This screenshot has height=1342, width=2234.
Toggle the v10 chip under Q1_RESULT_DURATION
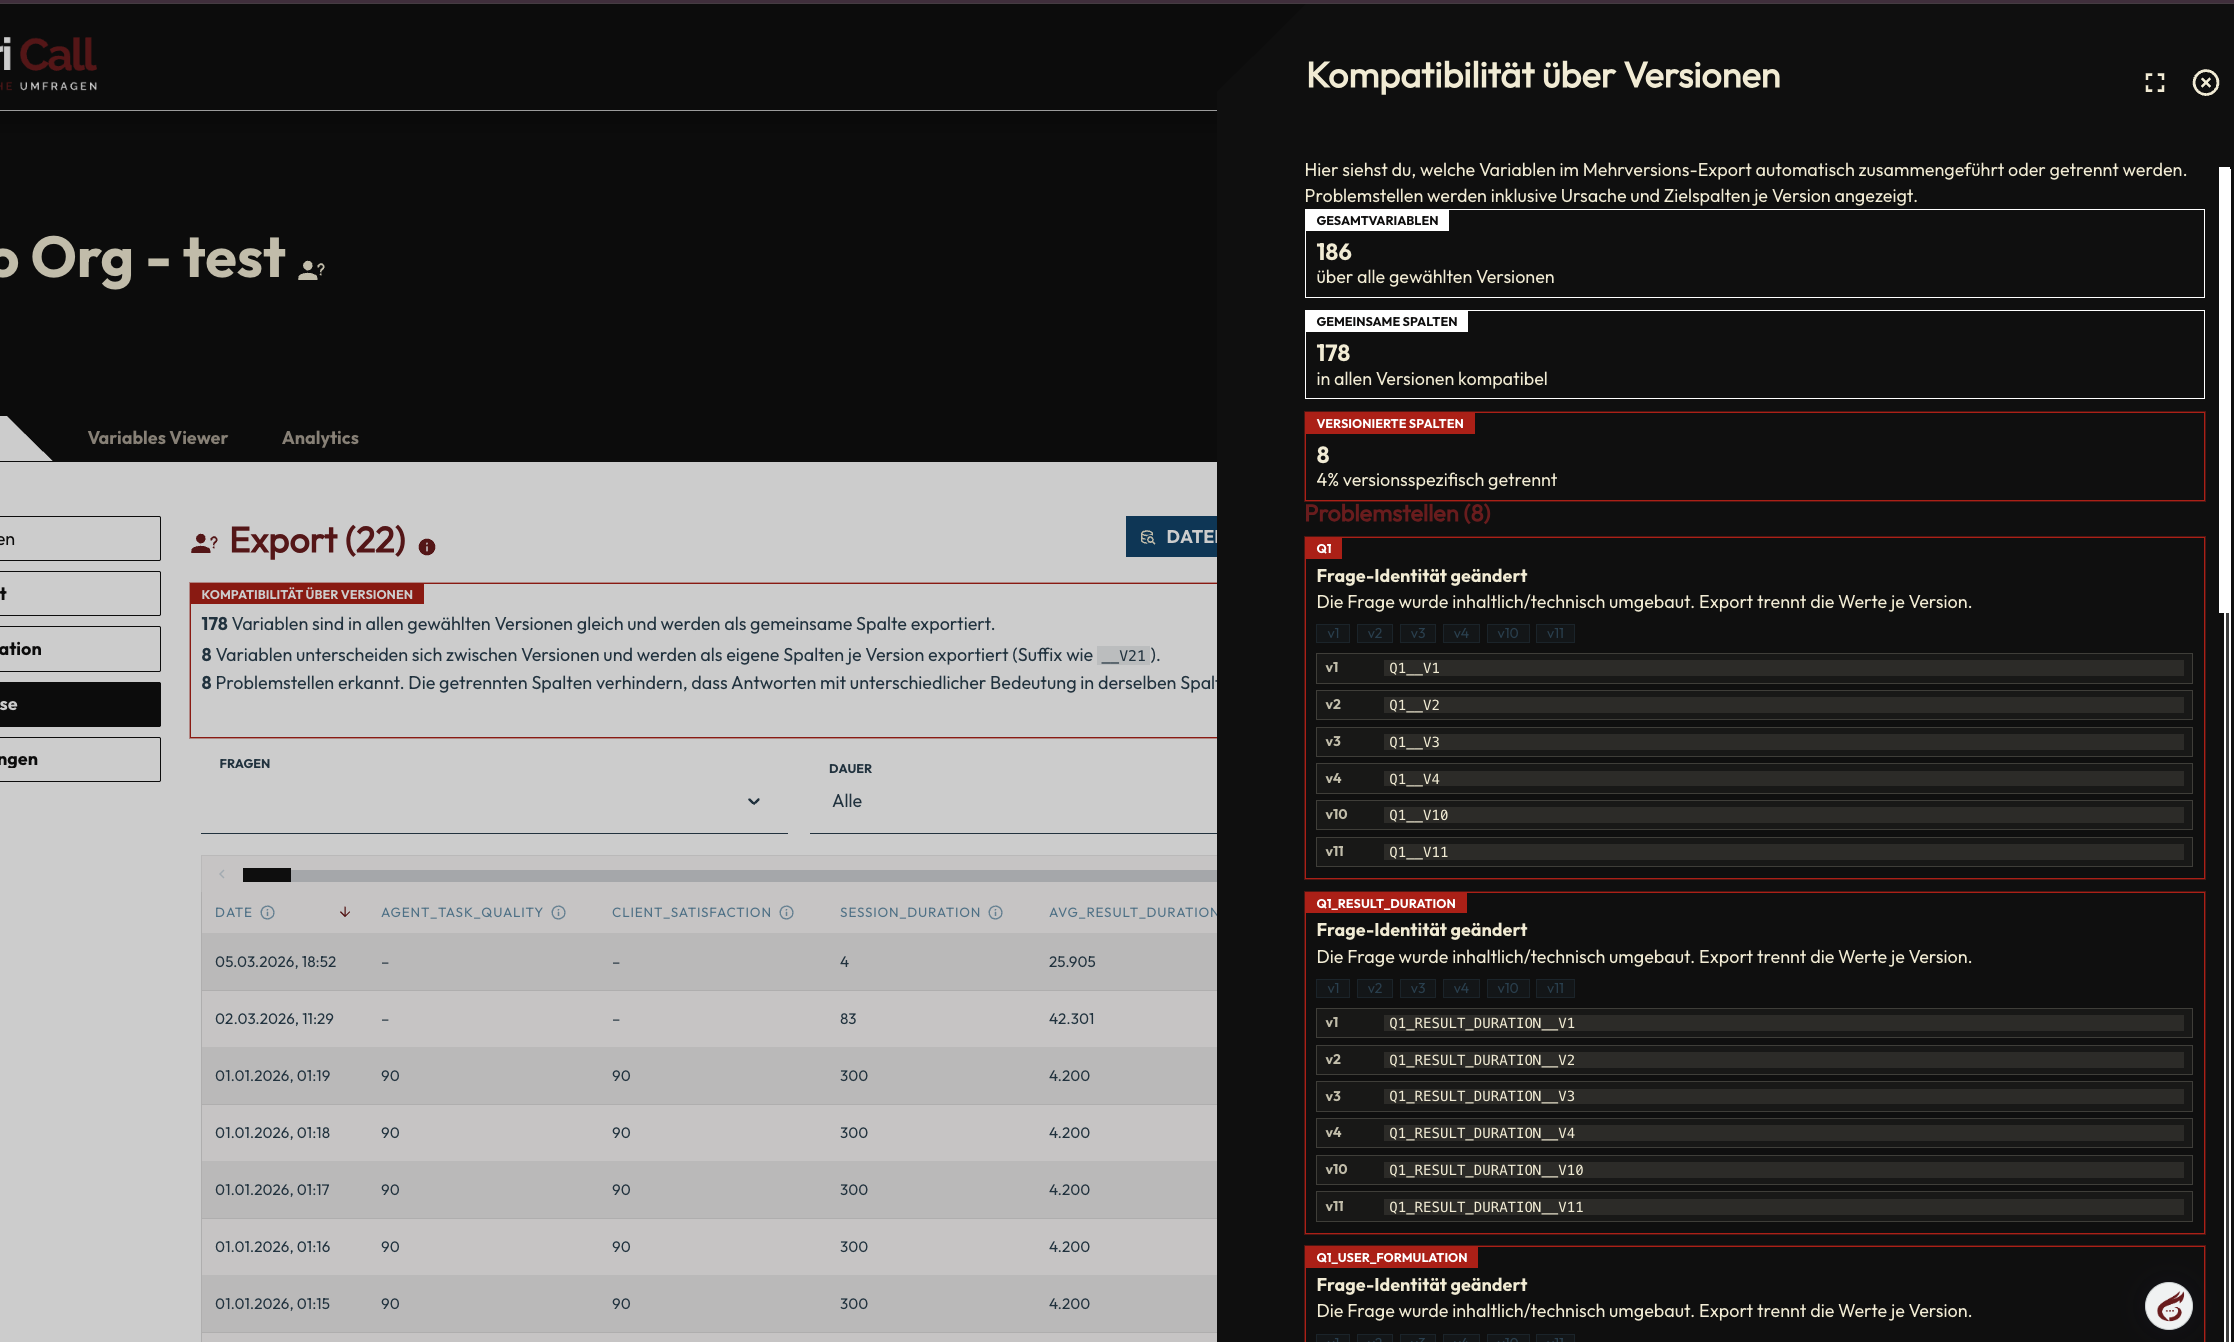[1507, 988]
